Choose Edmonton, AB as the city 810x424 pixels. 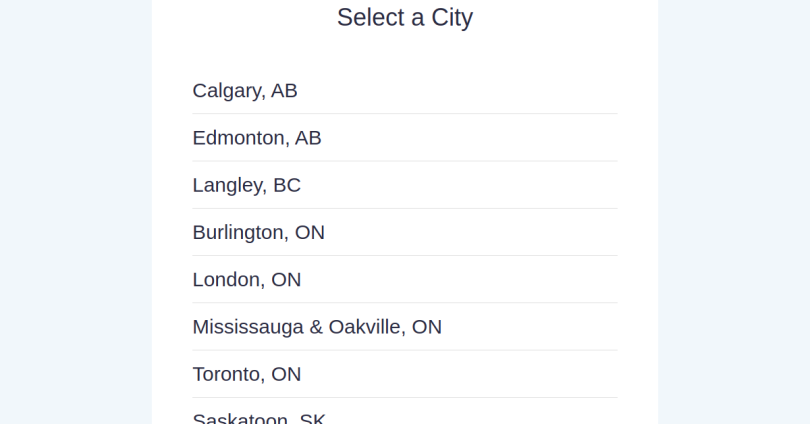point(257,138)
